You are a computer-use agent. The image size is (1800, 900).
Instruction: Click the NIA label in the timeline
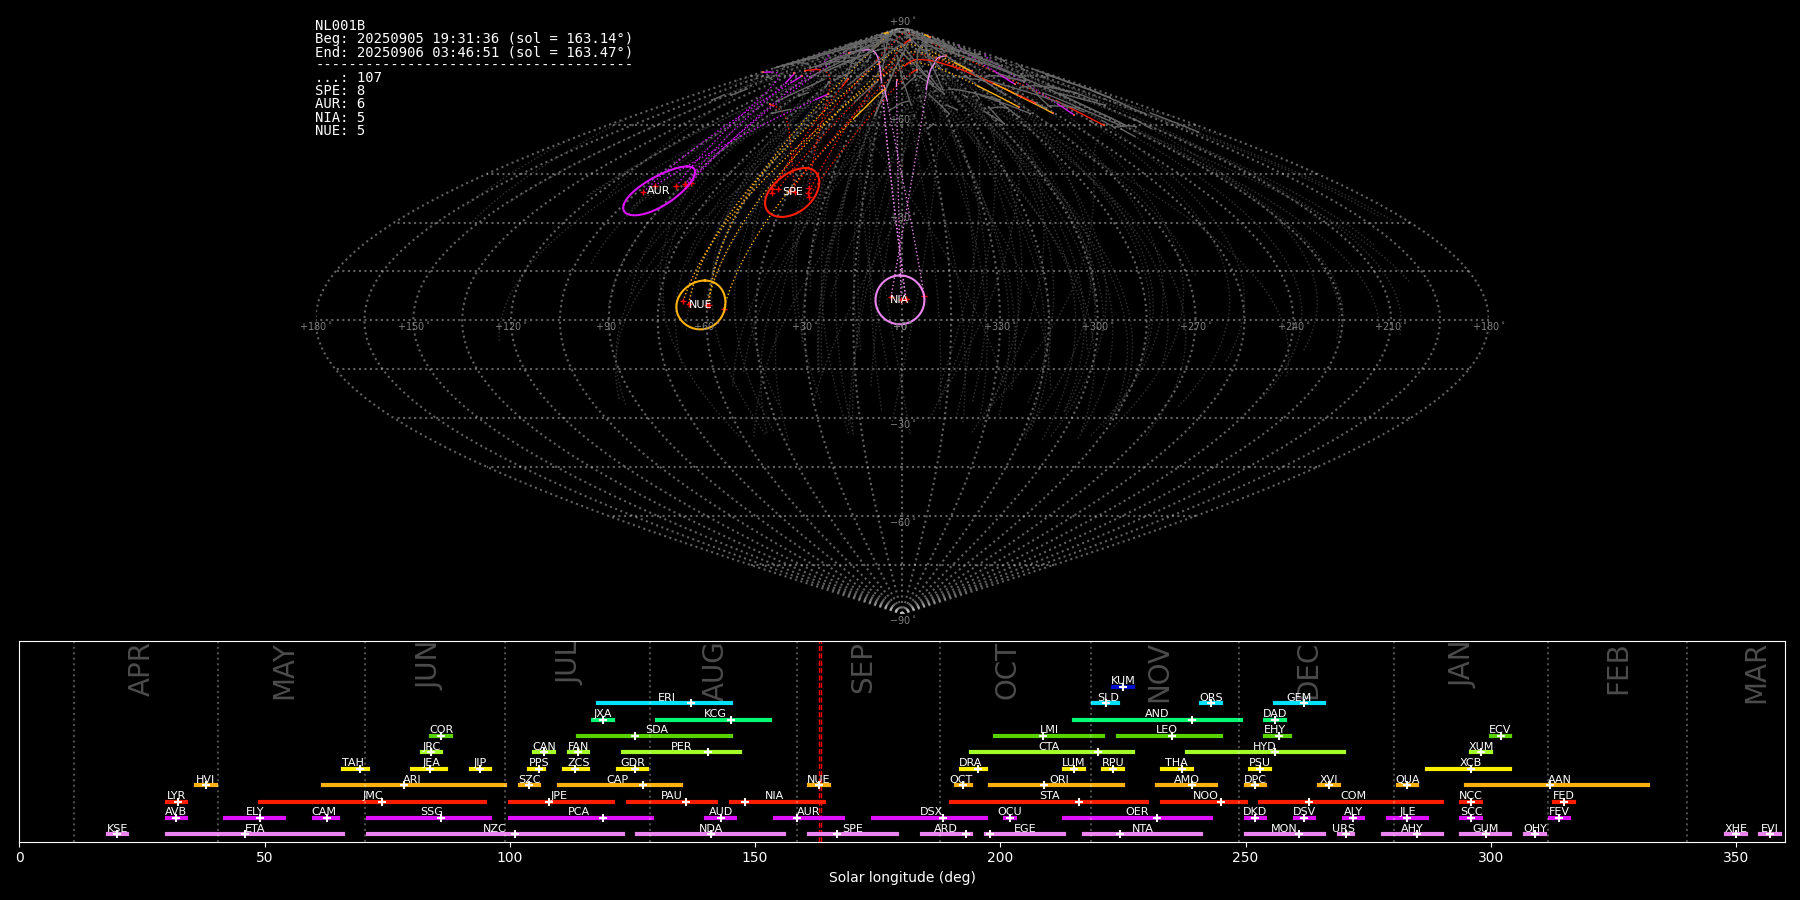pos(774,796)
